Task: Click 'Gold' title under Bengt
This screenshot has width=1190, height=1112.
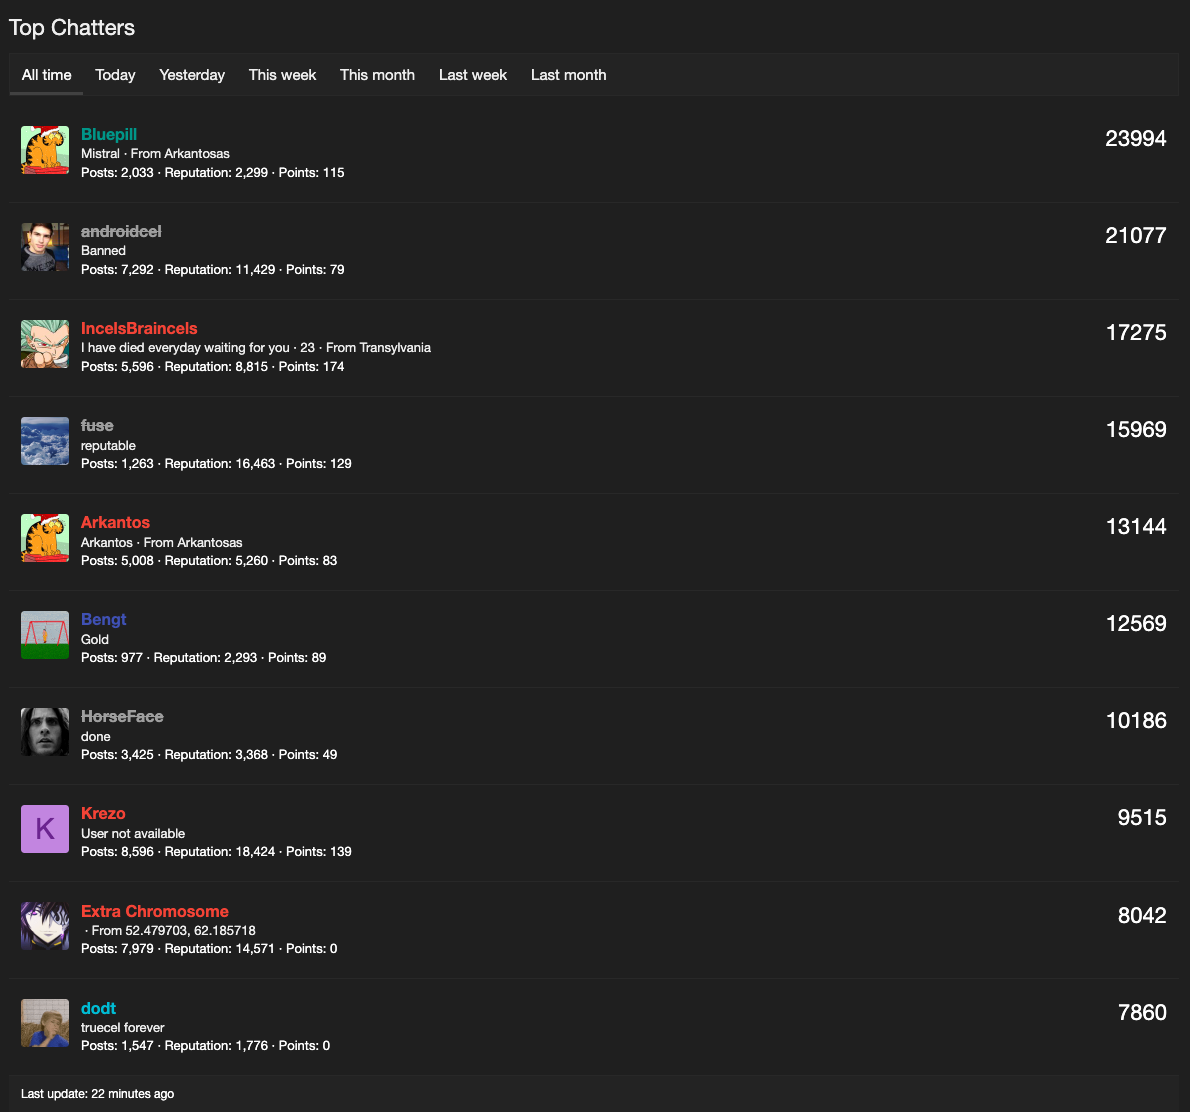Action: 95,640
